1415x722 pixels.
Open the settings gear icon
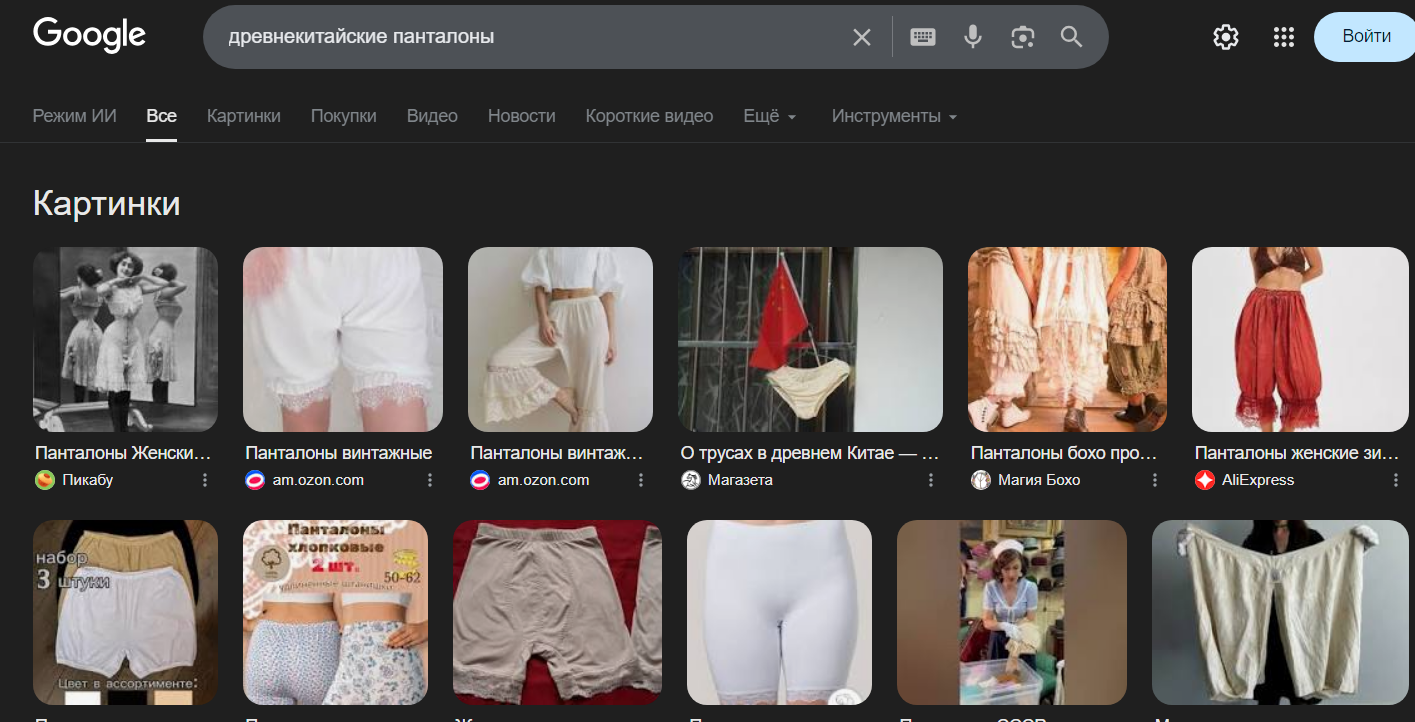tap(1225, 37)
